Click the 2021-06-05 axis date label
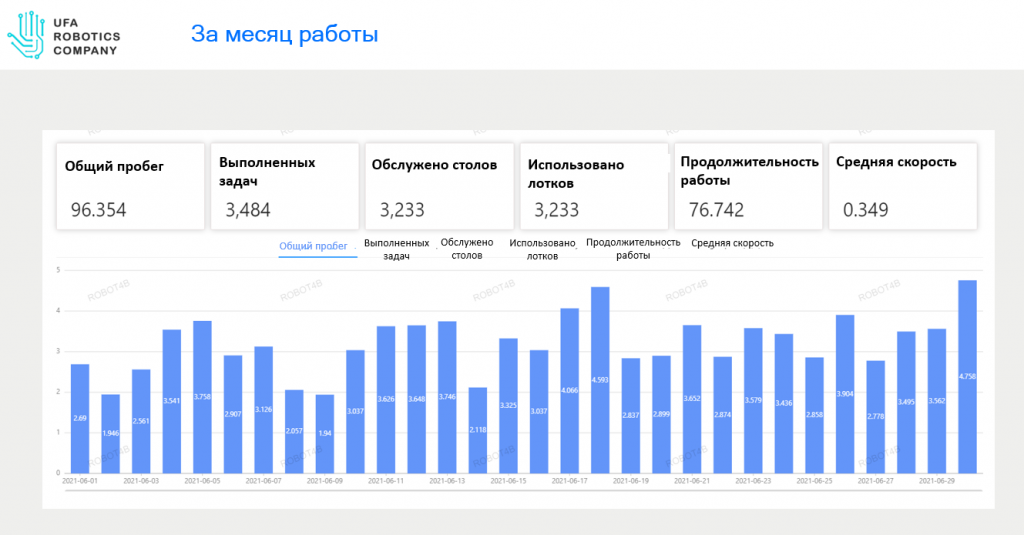The image size is (1024, 535). [202, 481]
